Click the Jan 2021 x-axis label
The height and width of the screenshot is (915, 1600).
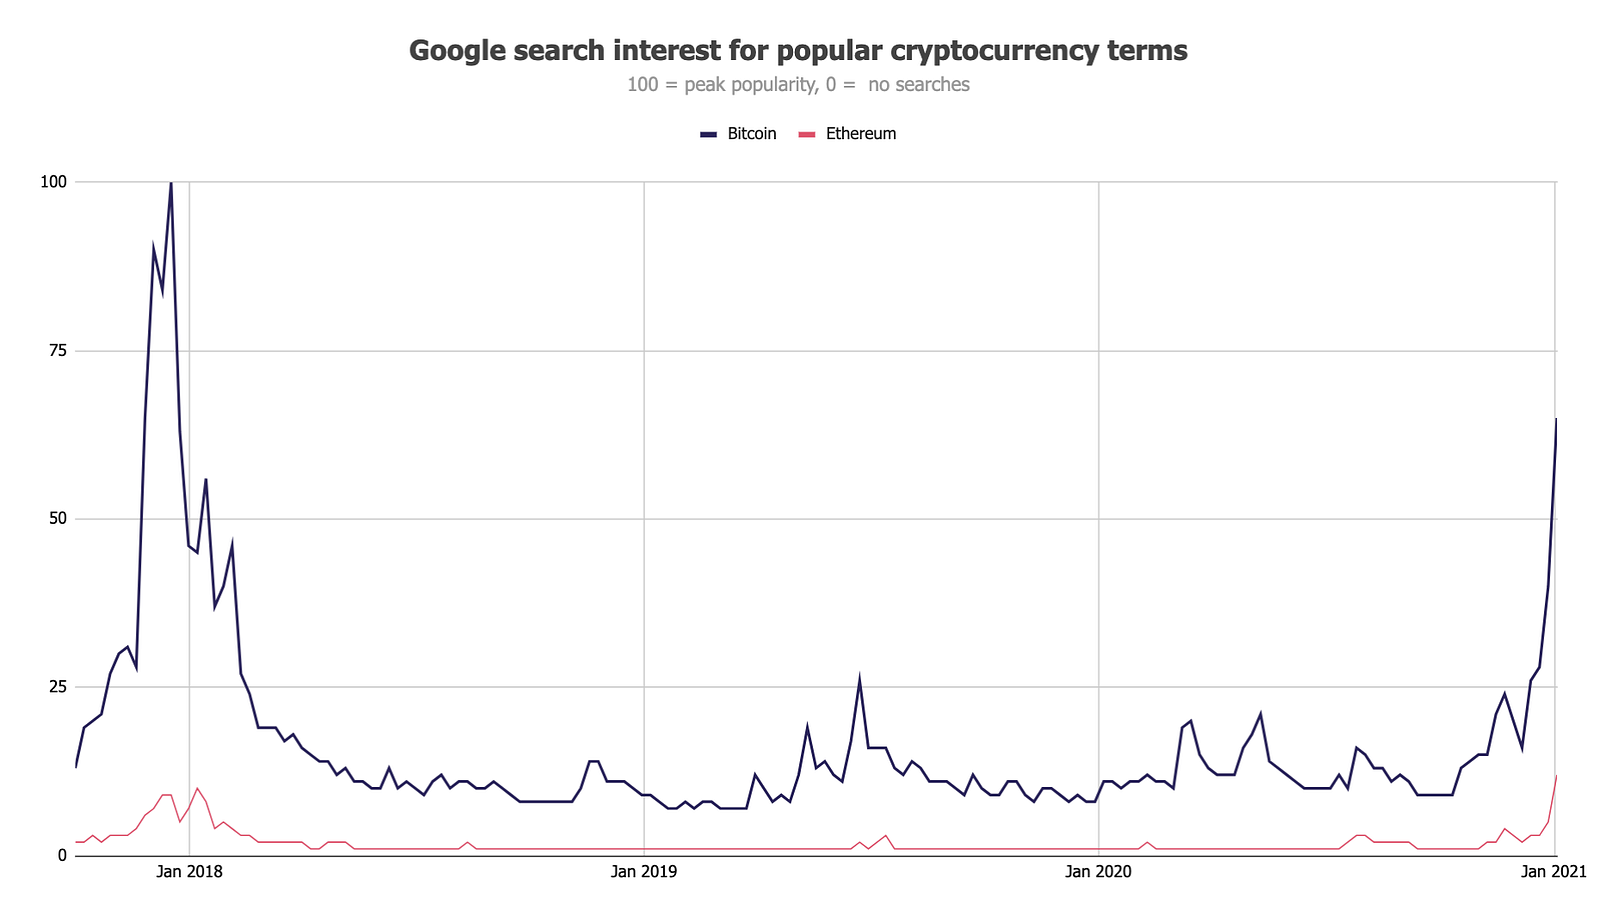pos(1553,872)
